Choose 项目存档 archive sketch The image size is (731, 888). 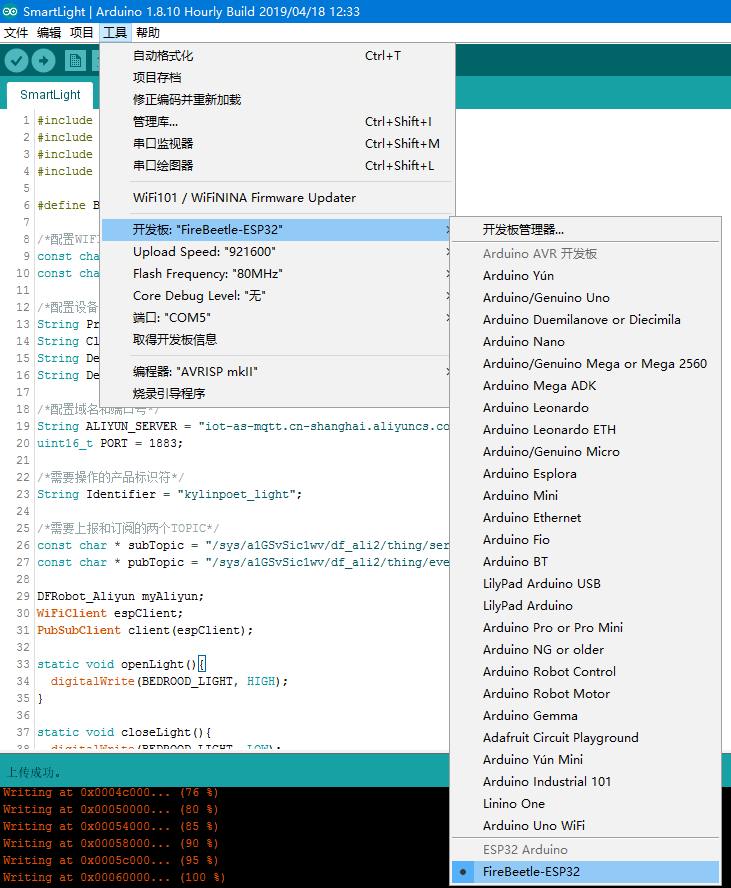click(277, 78)
